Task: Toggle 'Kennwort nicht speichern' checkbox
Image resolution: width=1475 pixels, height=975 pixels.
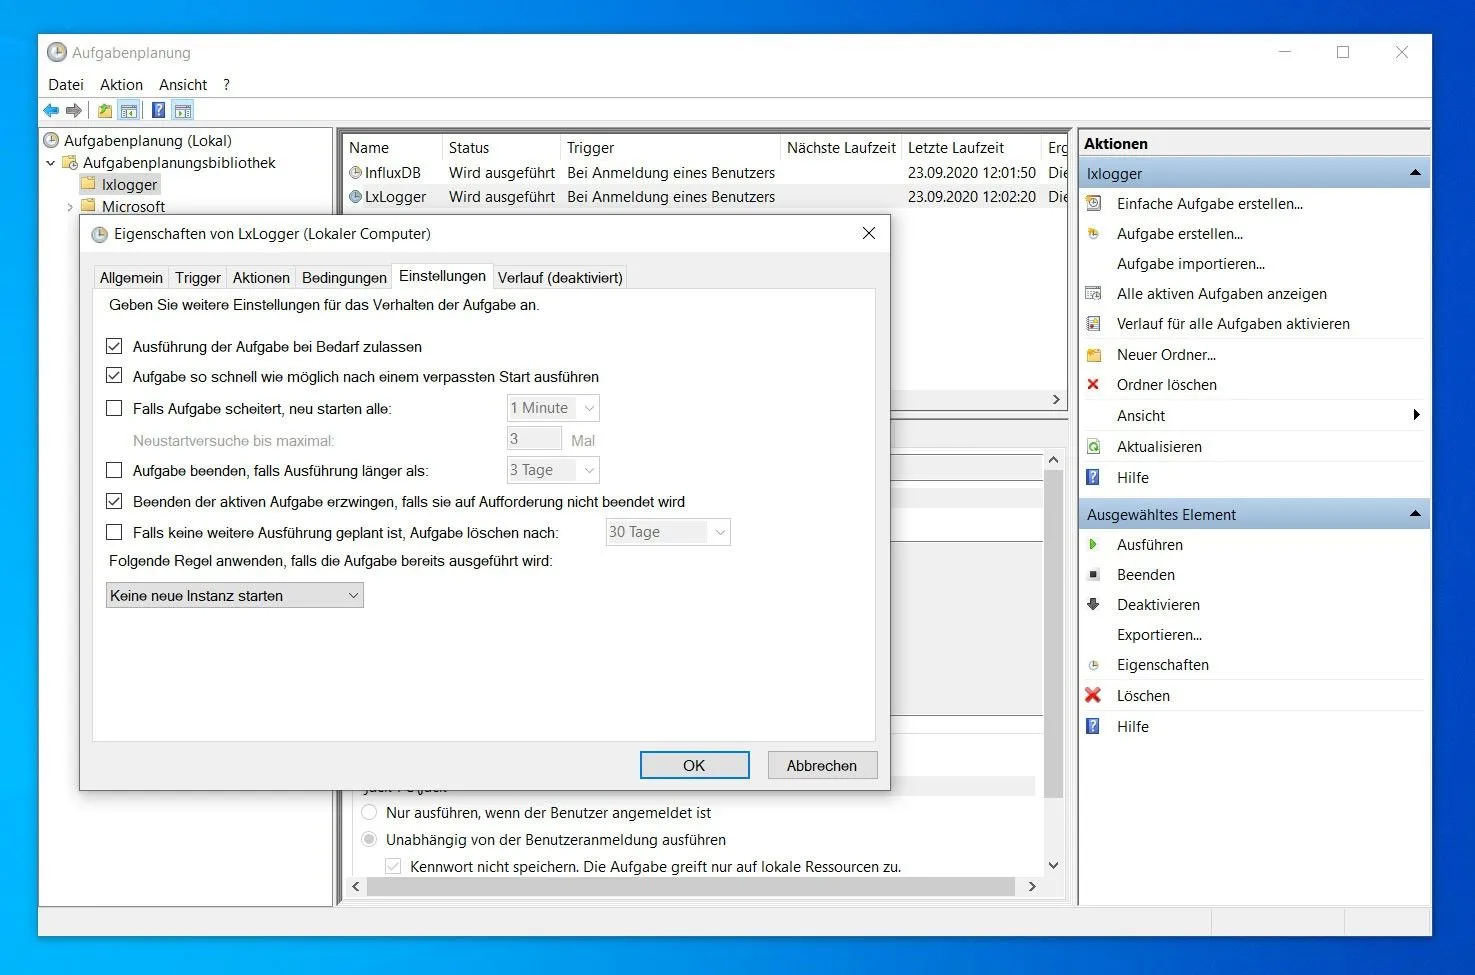Action: tap(394, 866)
